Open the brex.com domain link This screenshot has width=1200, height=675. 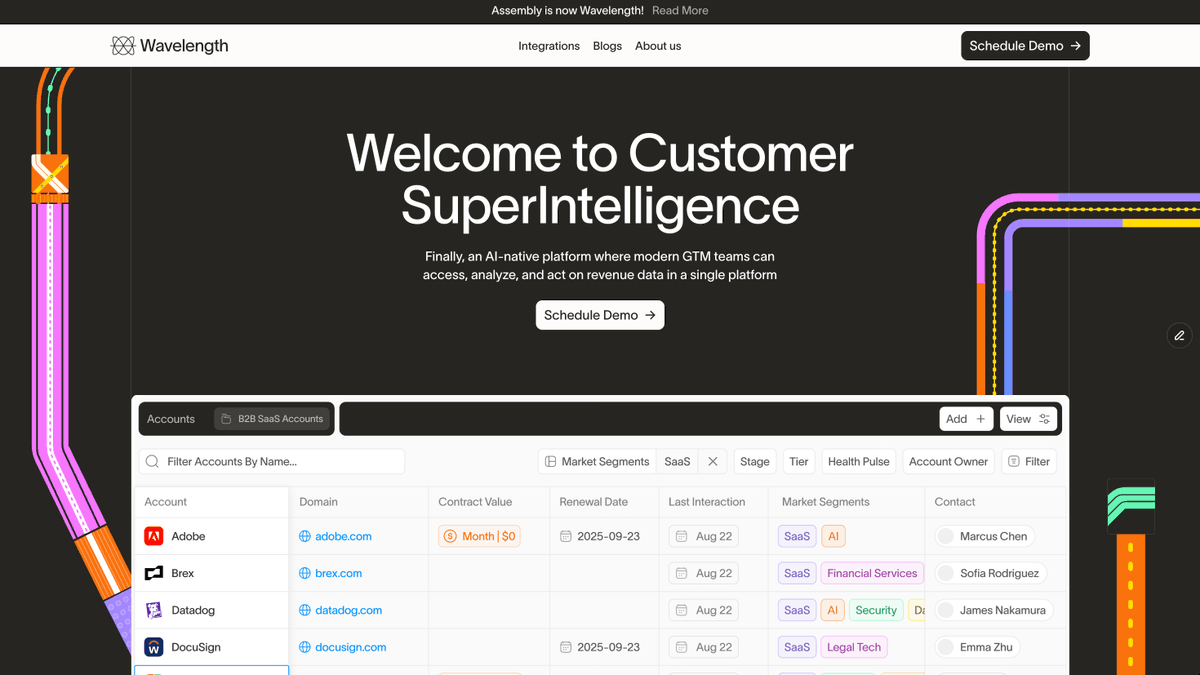point(338,574)
